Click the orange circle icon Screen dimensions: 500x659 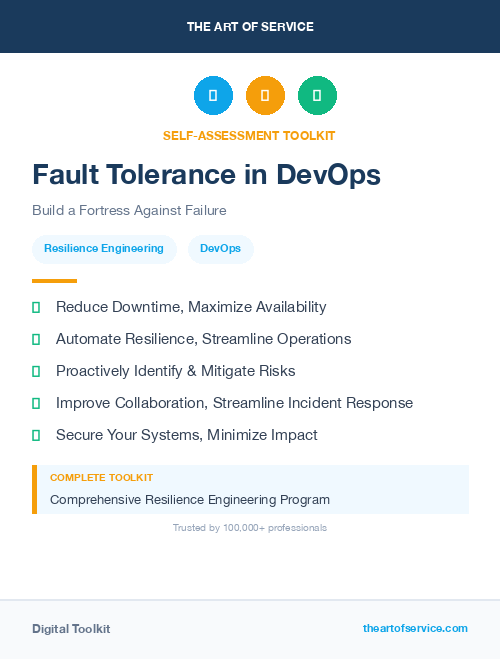pos(265,95)
